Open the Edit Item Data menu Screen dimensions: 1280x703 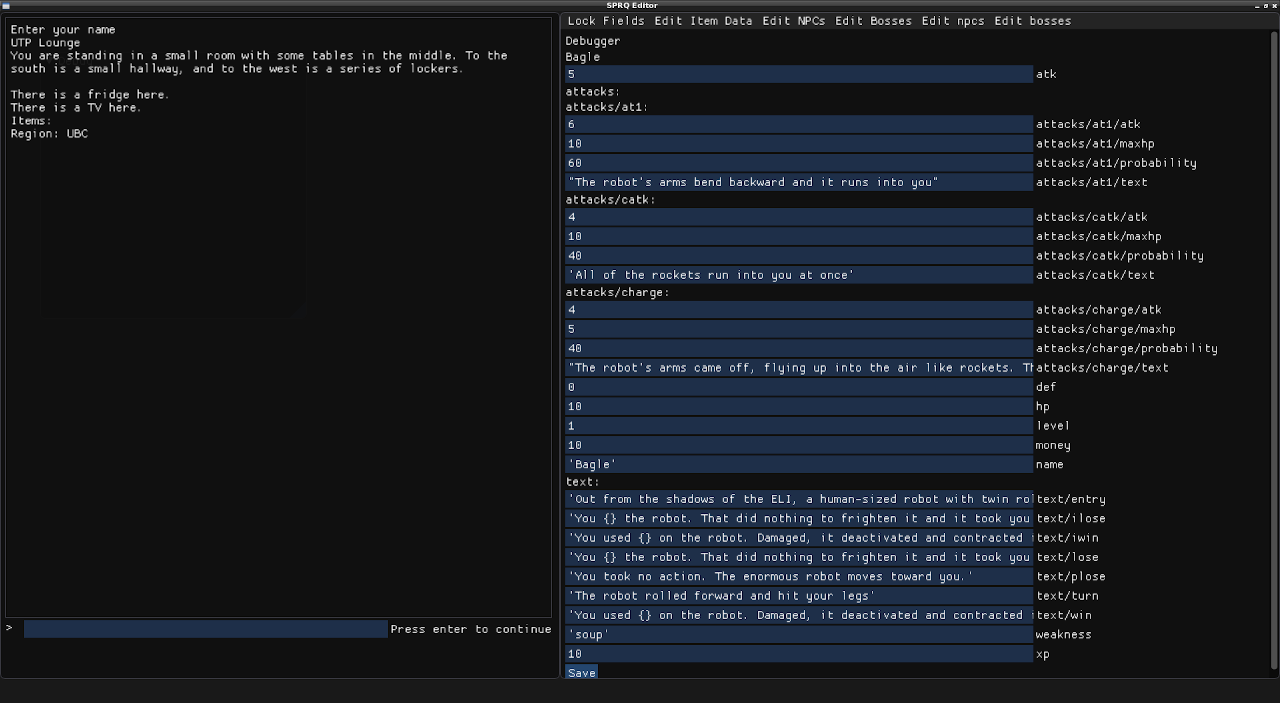pos(703,21)
